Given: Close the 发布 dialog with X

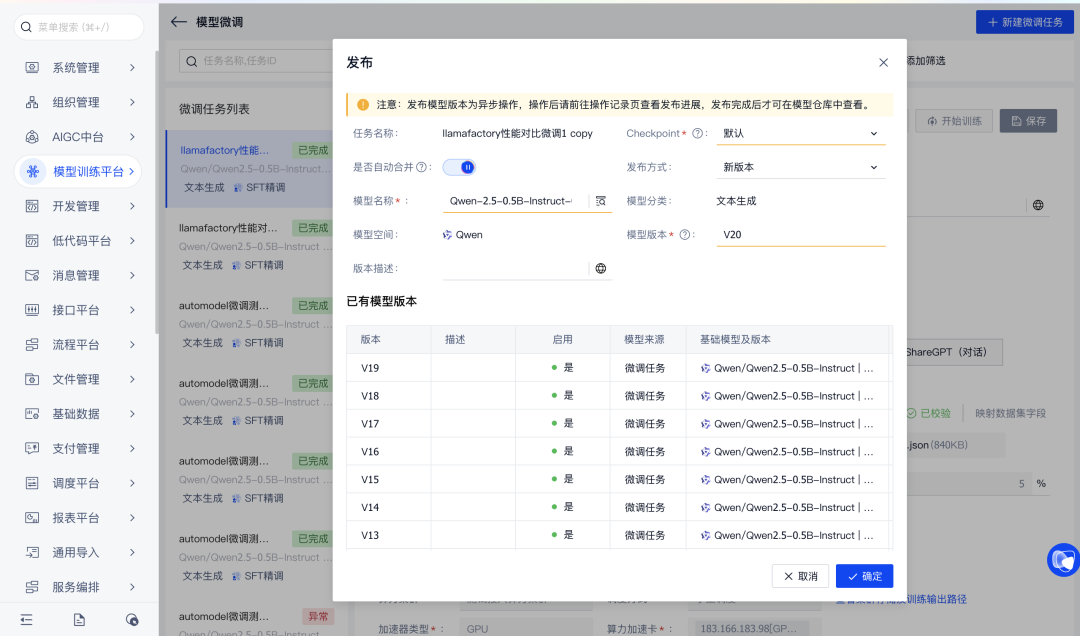Looking at the screenshot, I should click(883, 63).
